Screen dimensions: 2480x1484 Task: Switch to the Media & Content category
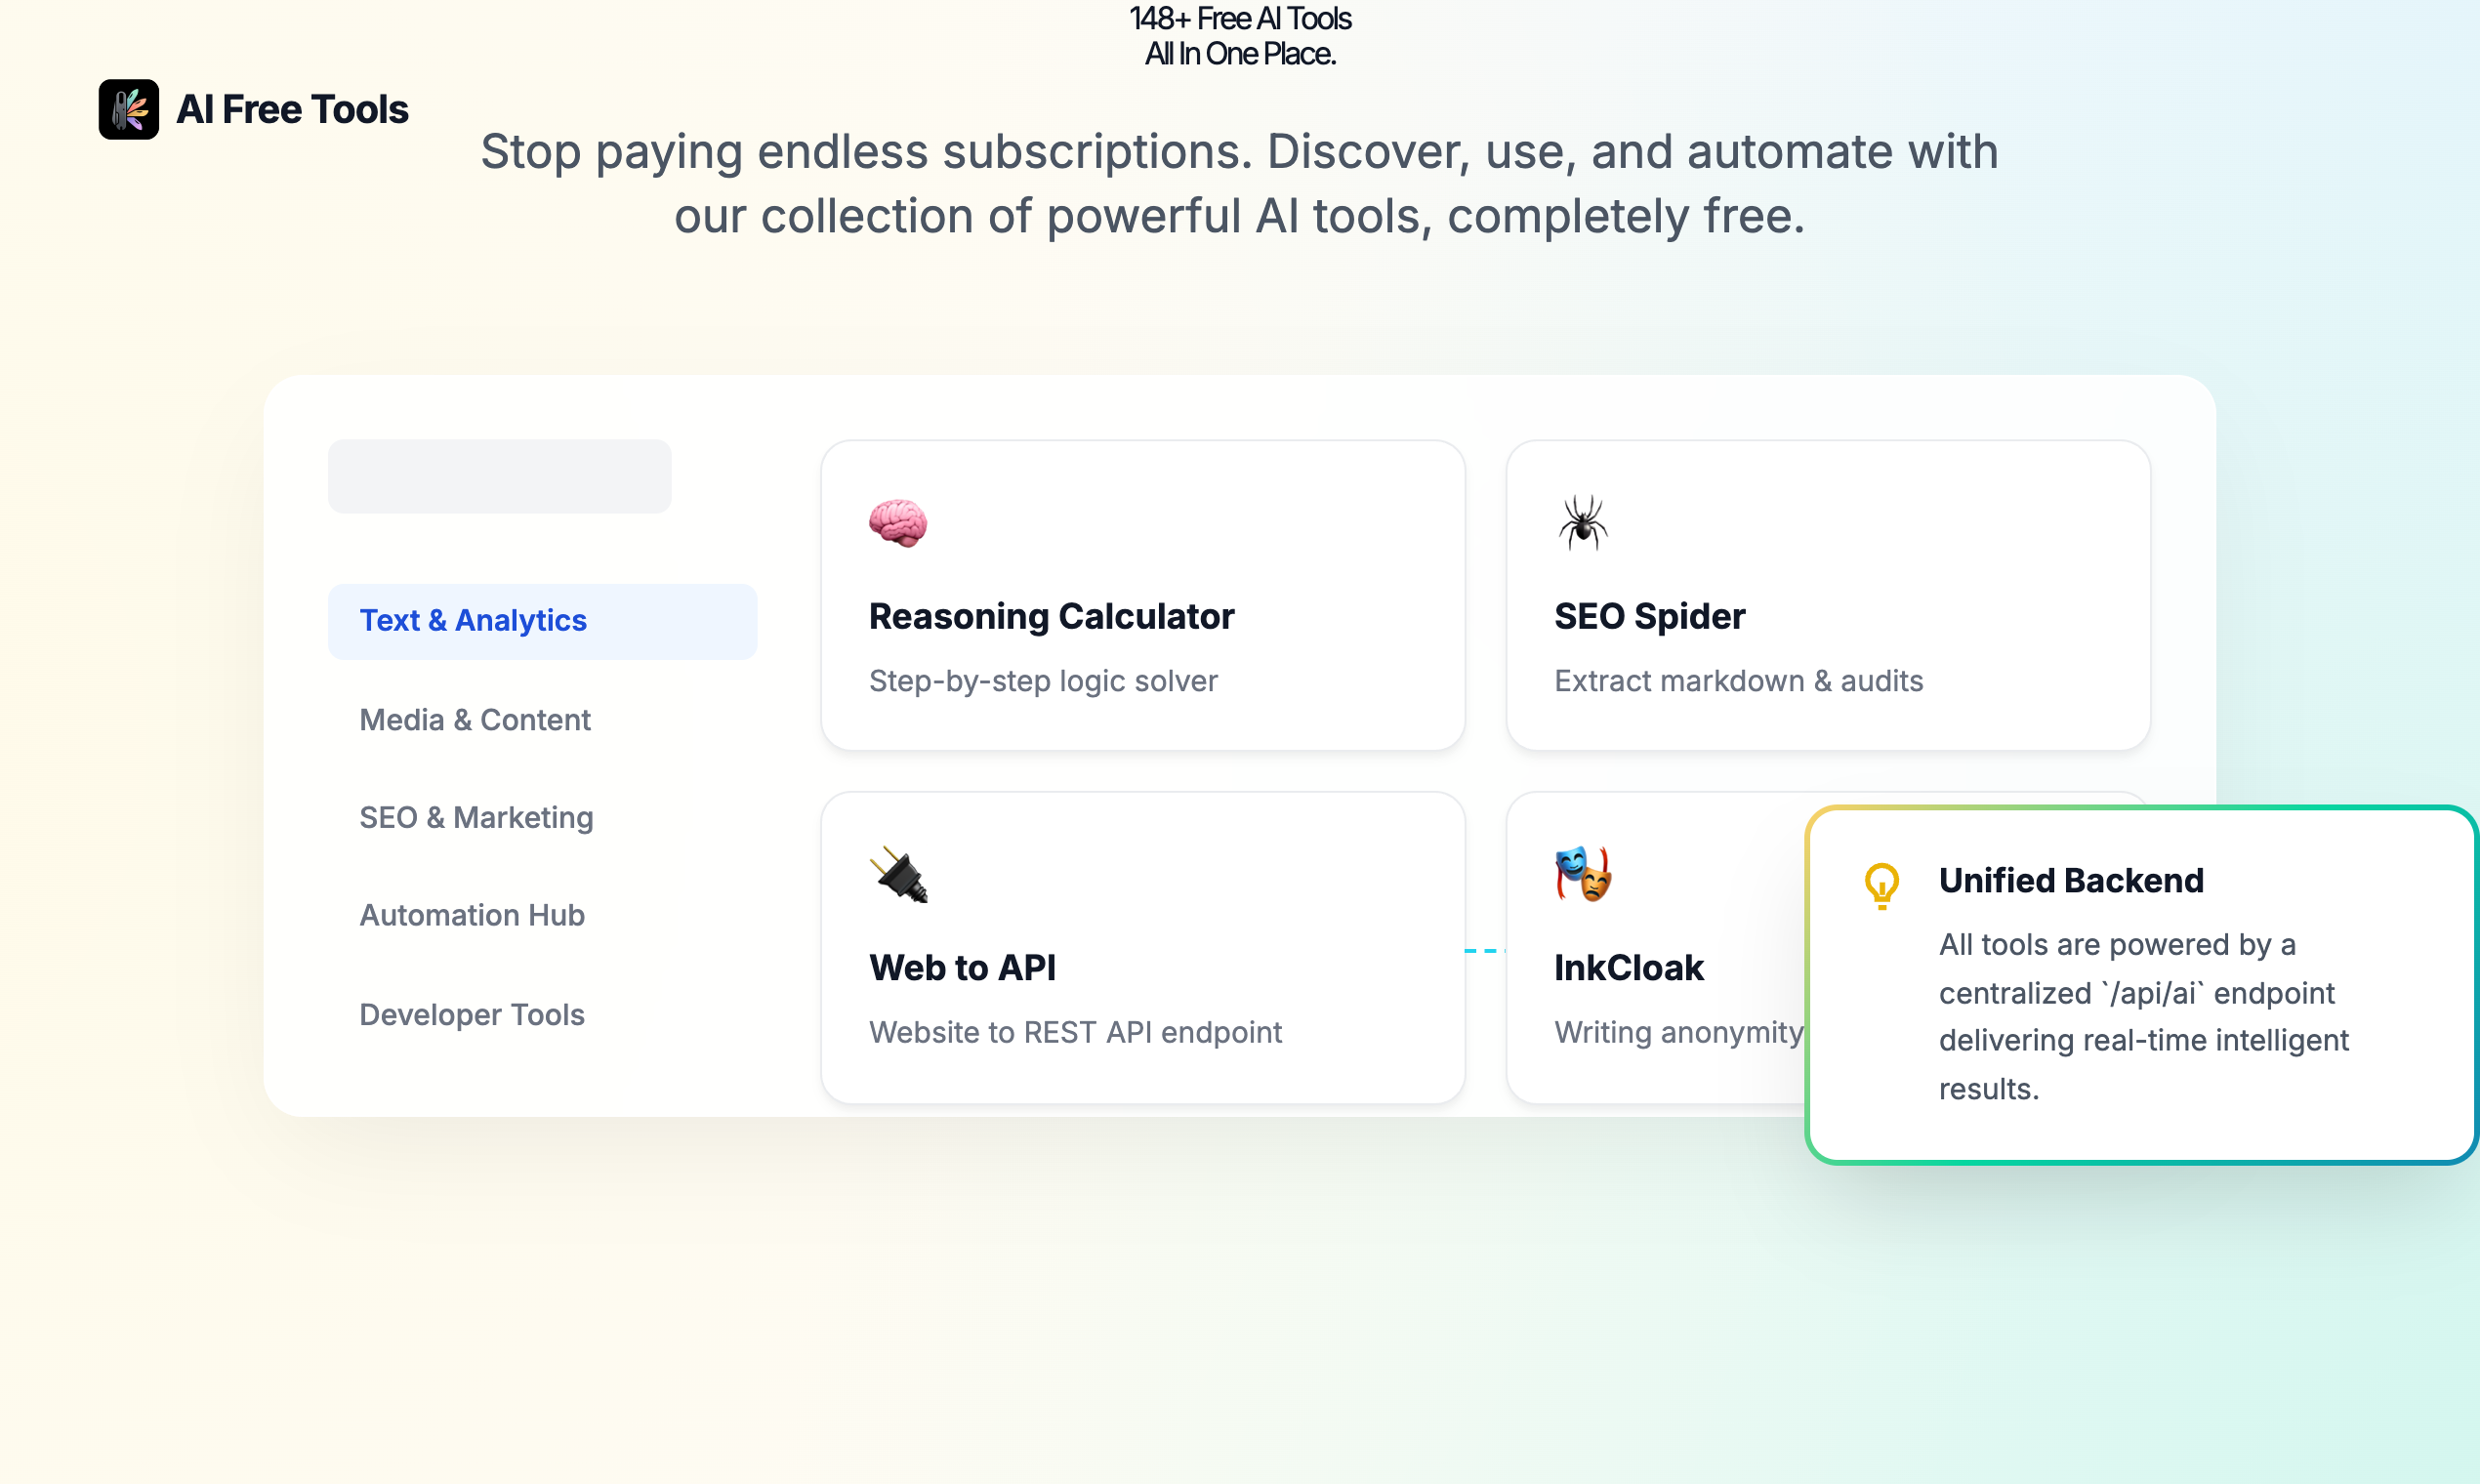475,719
